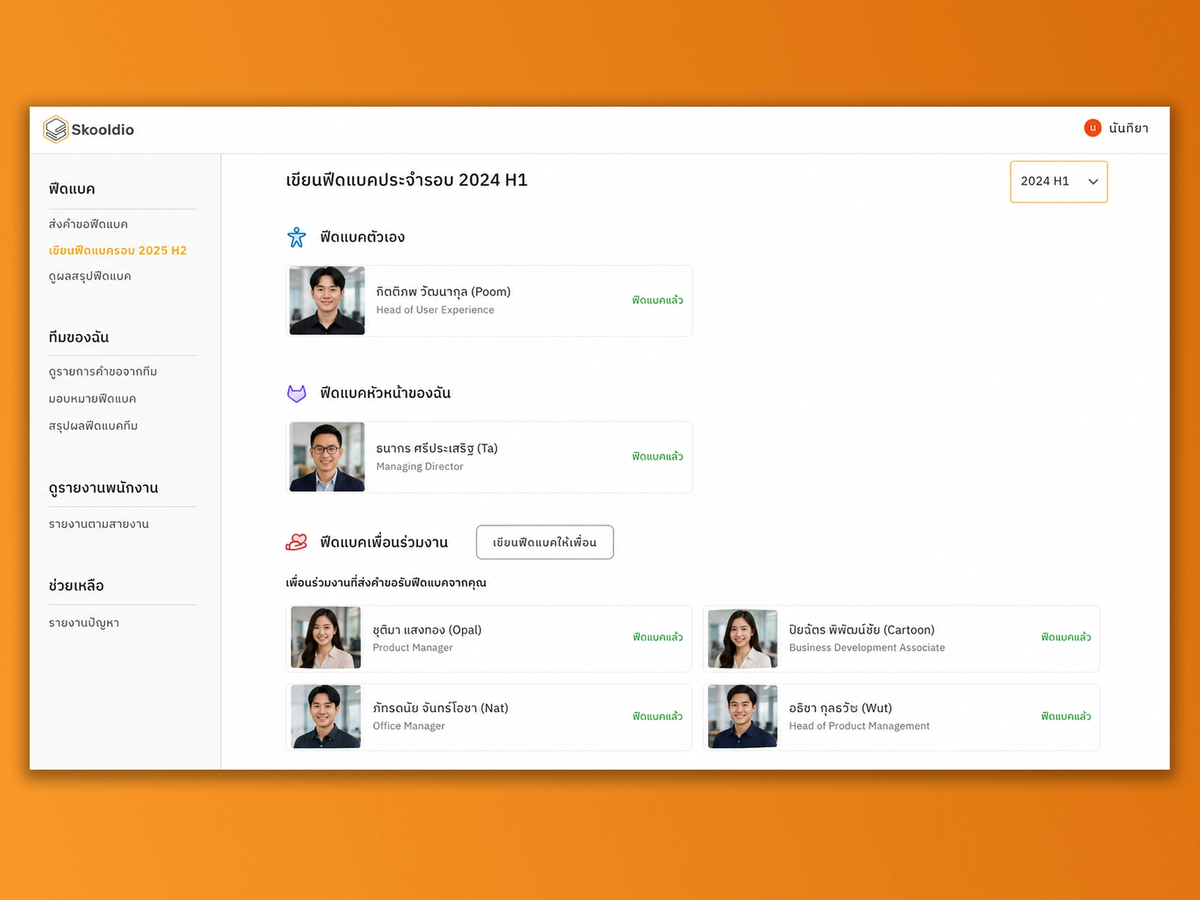Click the name ธนากร ศรีประเสริฐ (Ta)
The image size is (1200, 900).
pyautogui.click(x=437, y=448)
